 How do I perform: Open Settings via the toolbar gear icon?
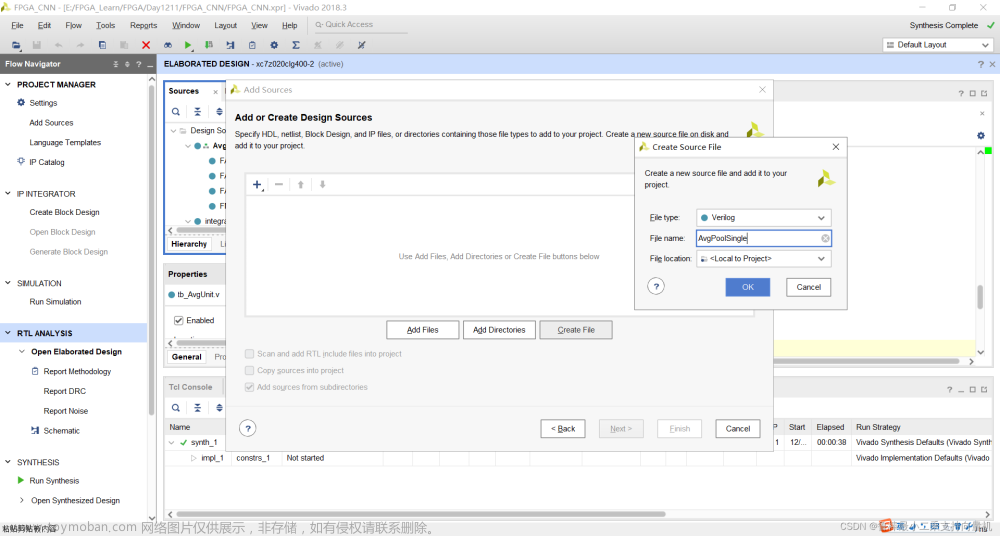coord(274,45)
